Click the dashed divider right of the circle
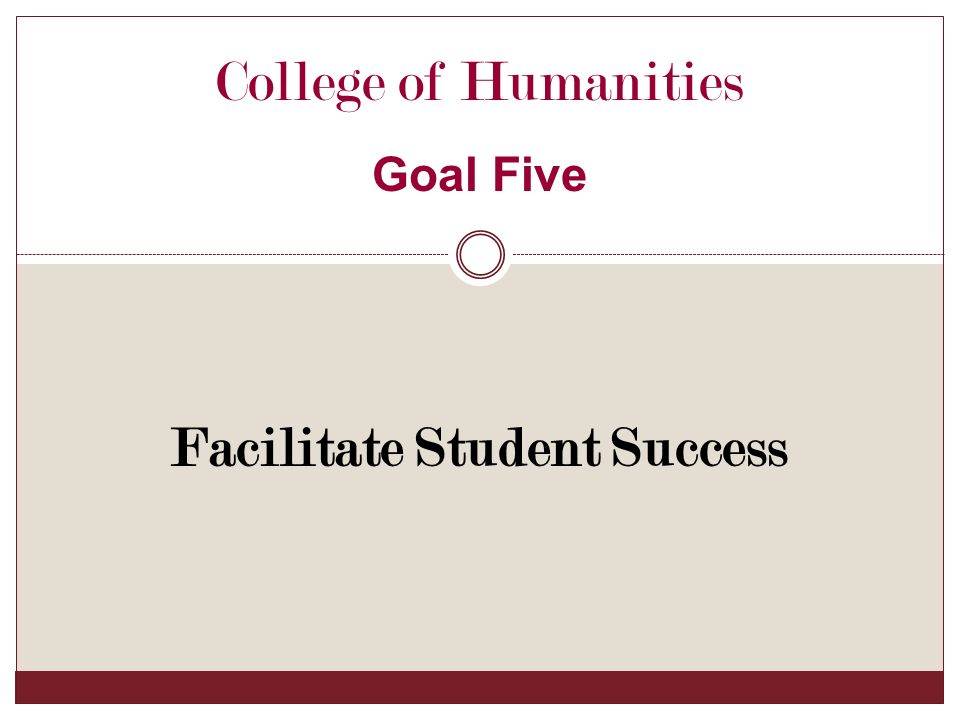This screenshot has width=960, height=720. 728,254
